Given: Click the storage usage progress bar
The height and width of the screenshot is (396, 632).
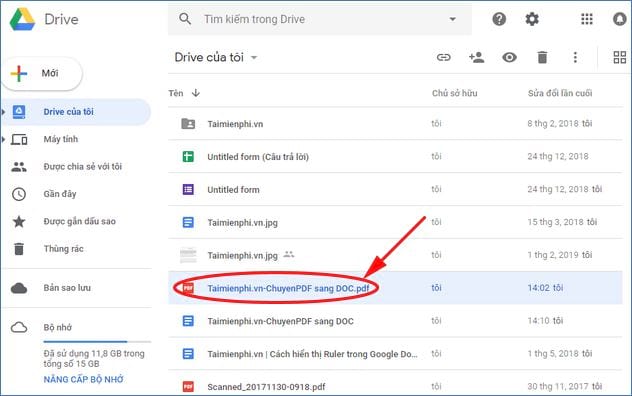Looking at the screenshot, I should click(97, 342).
